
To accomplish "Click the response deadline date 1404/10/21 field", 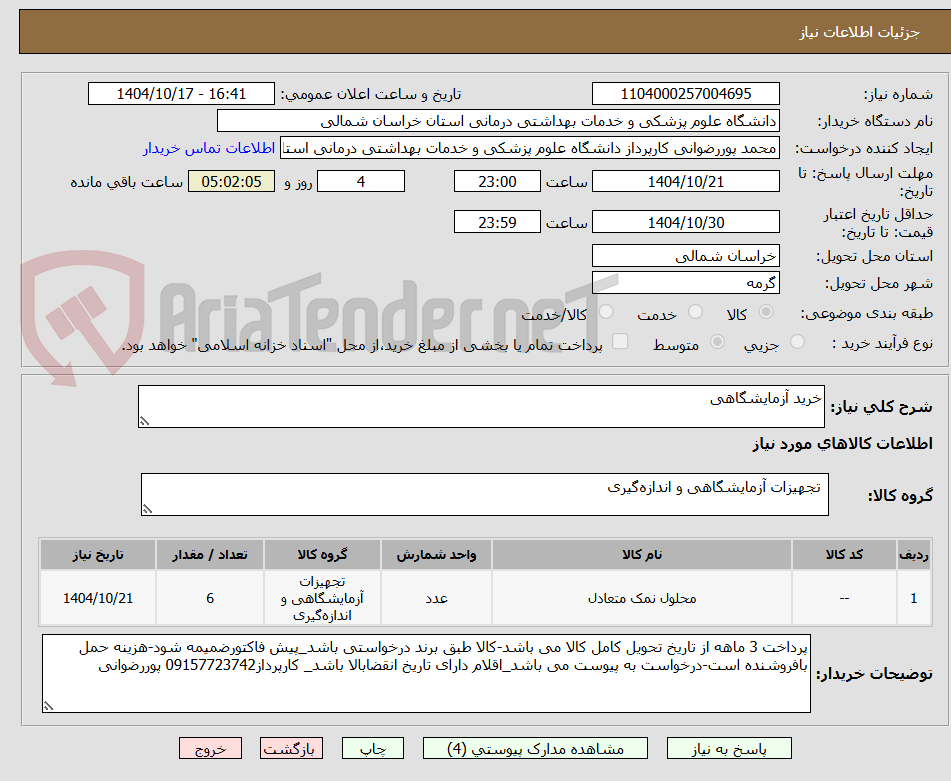I will 686,181.
